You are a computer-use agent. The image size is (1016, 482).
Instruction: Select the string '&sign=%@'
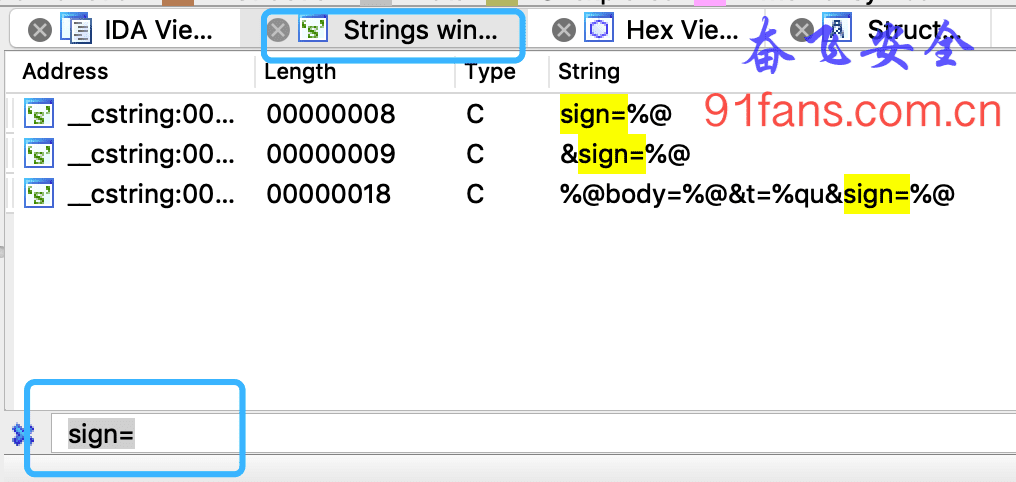click(625, 155)
